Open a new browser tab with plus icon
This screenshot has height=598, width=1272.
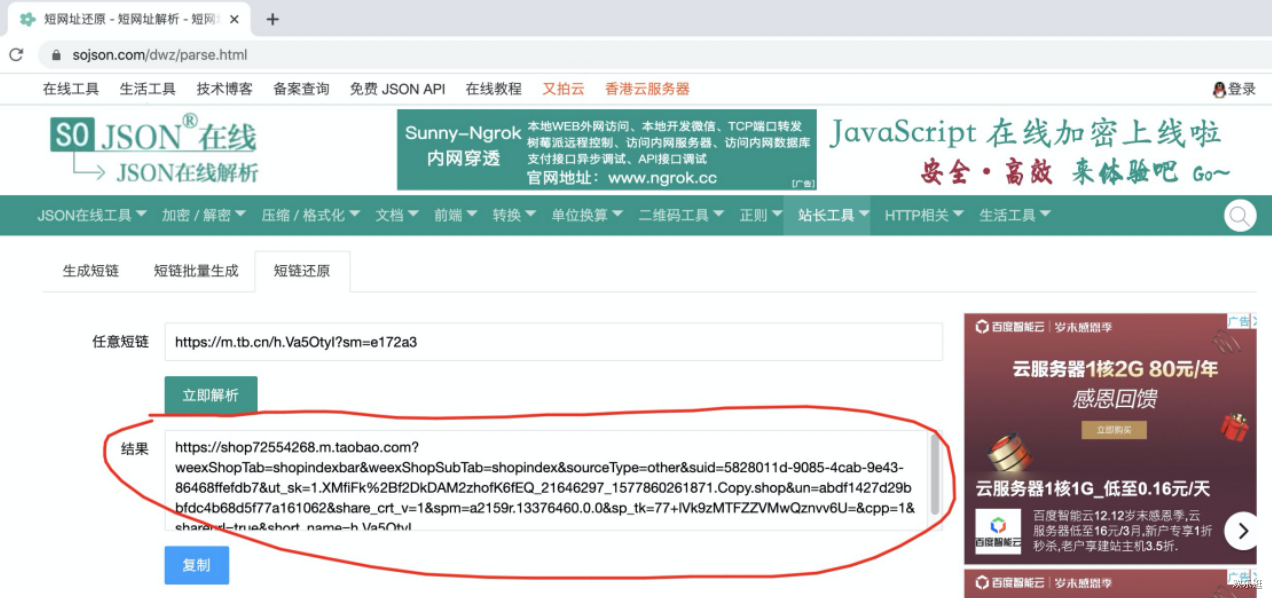click(272, 19)
